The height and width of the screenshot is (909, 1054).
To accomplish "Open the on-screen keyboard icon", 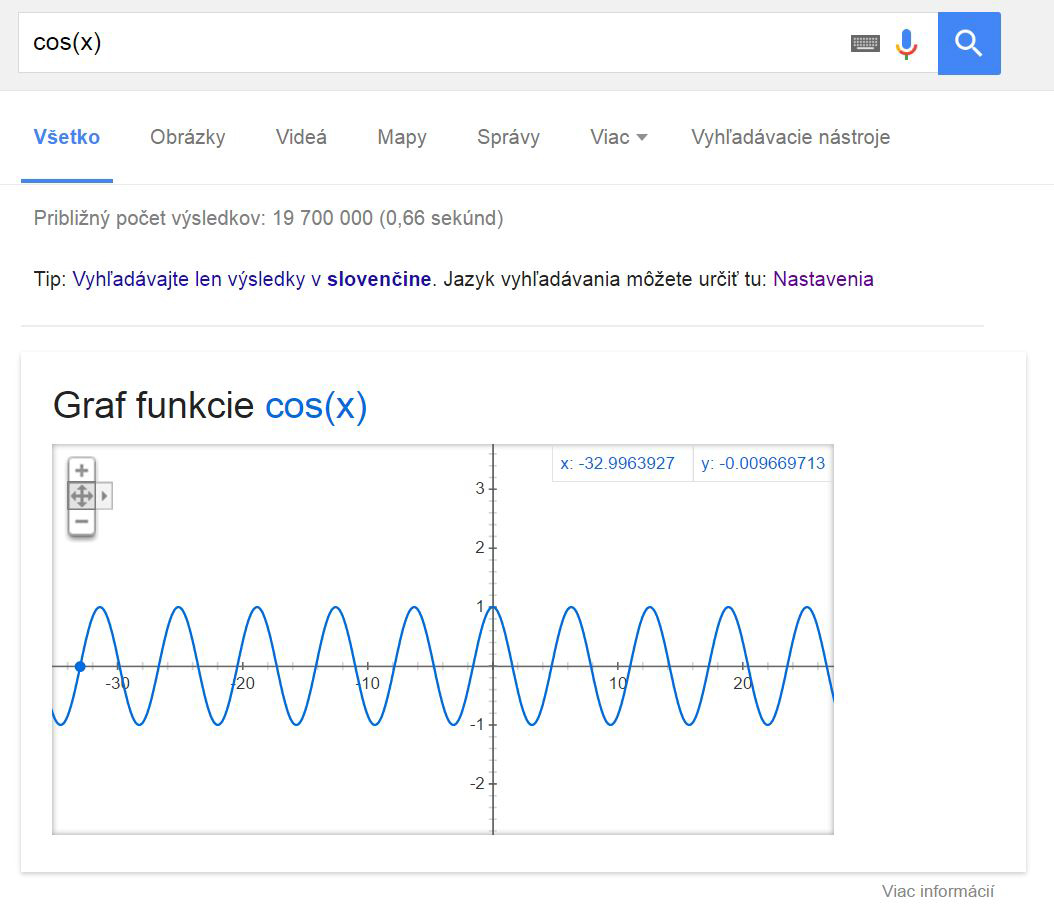I will tap(865, 44).
